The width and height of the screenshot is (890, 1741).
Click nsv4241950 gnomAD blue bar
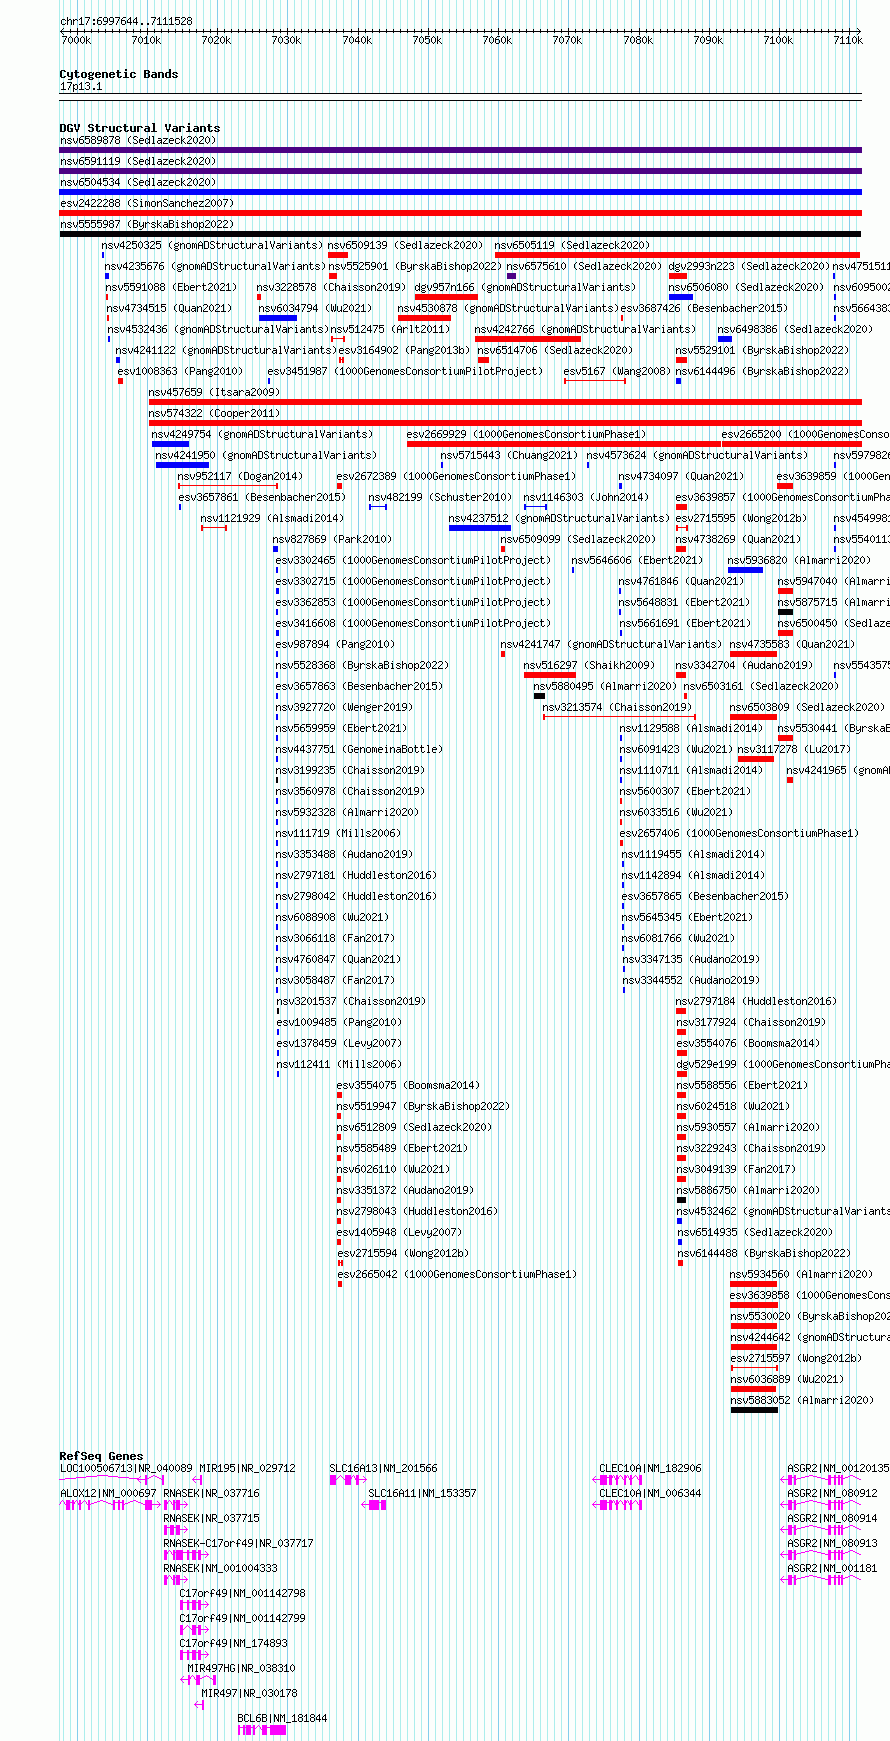click(x=182, y=465)
